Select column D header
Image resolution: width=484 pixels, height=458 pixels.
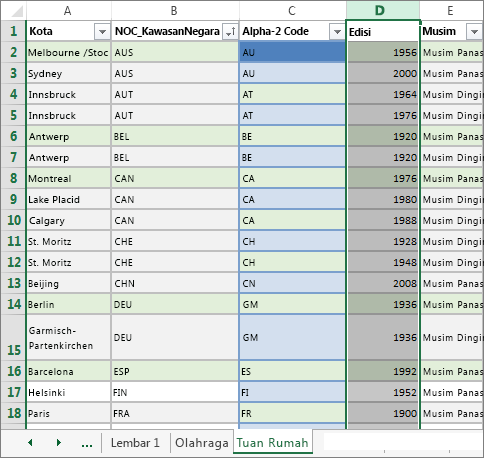coord(383,11)
